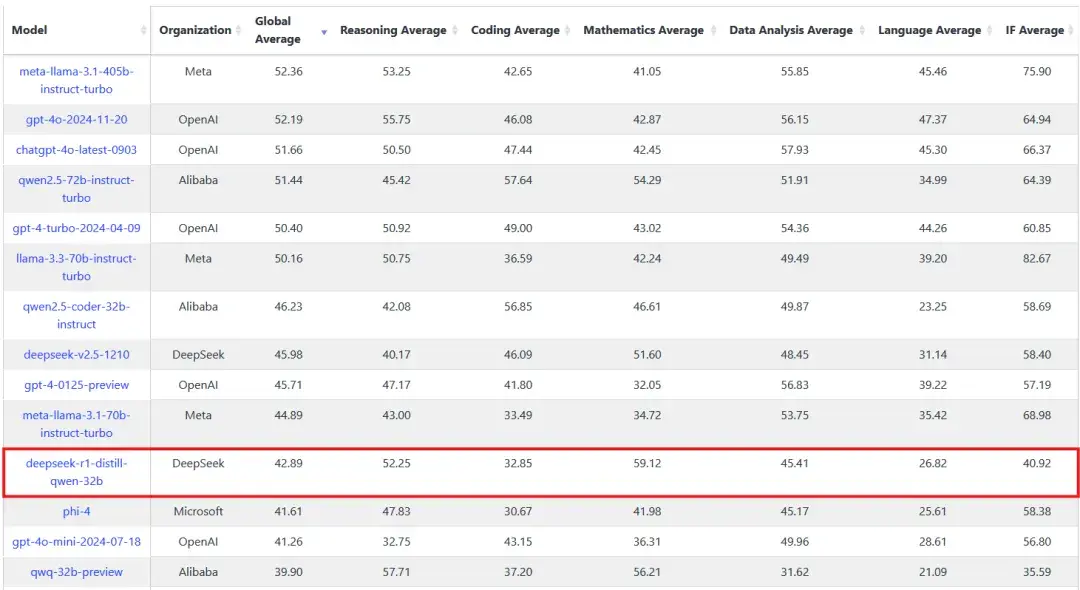Click the Mathematics Average sort icon
This screenshot has width=1080, height=590.
coord(713,31)
